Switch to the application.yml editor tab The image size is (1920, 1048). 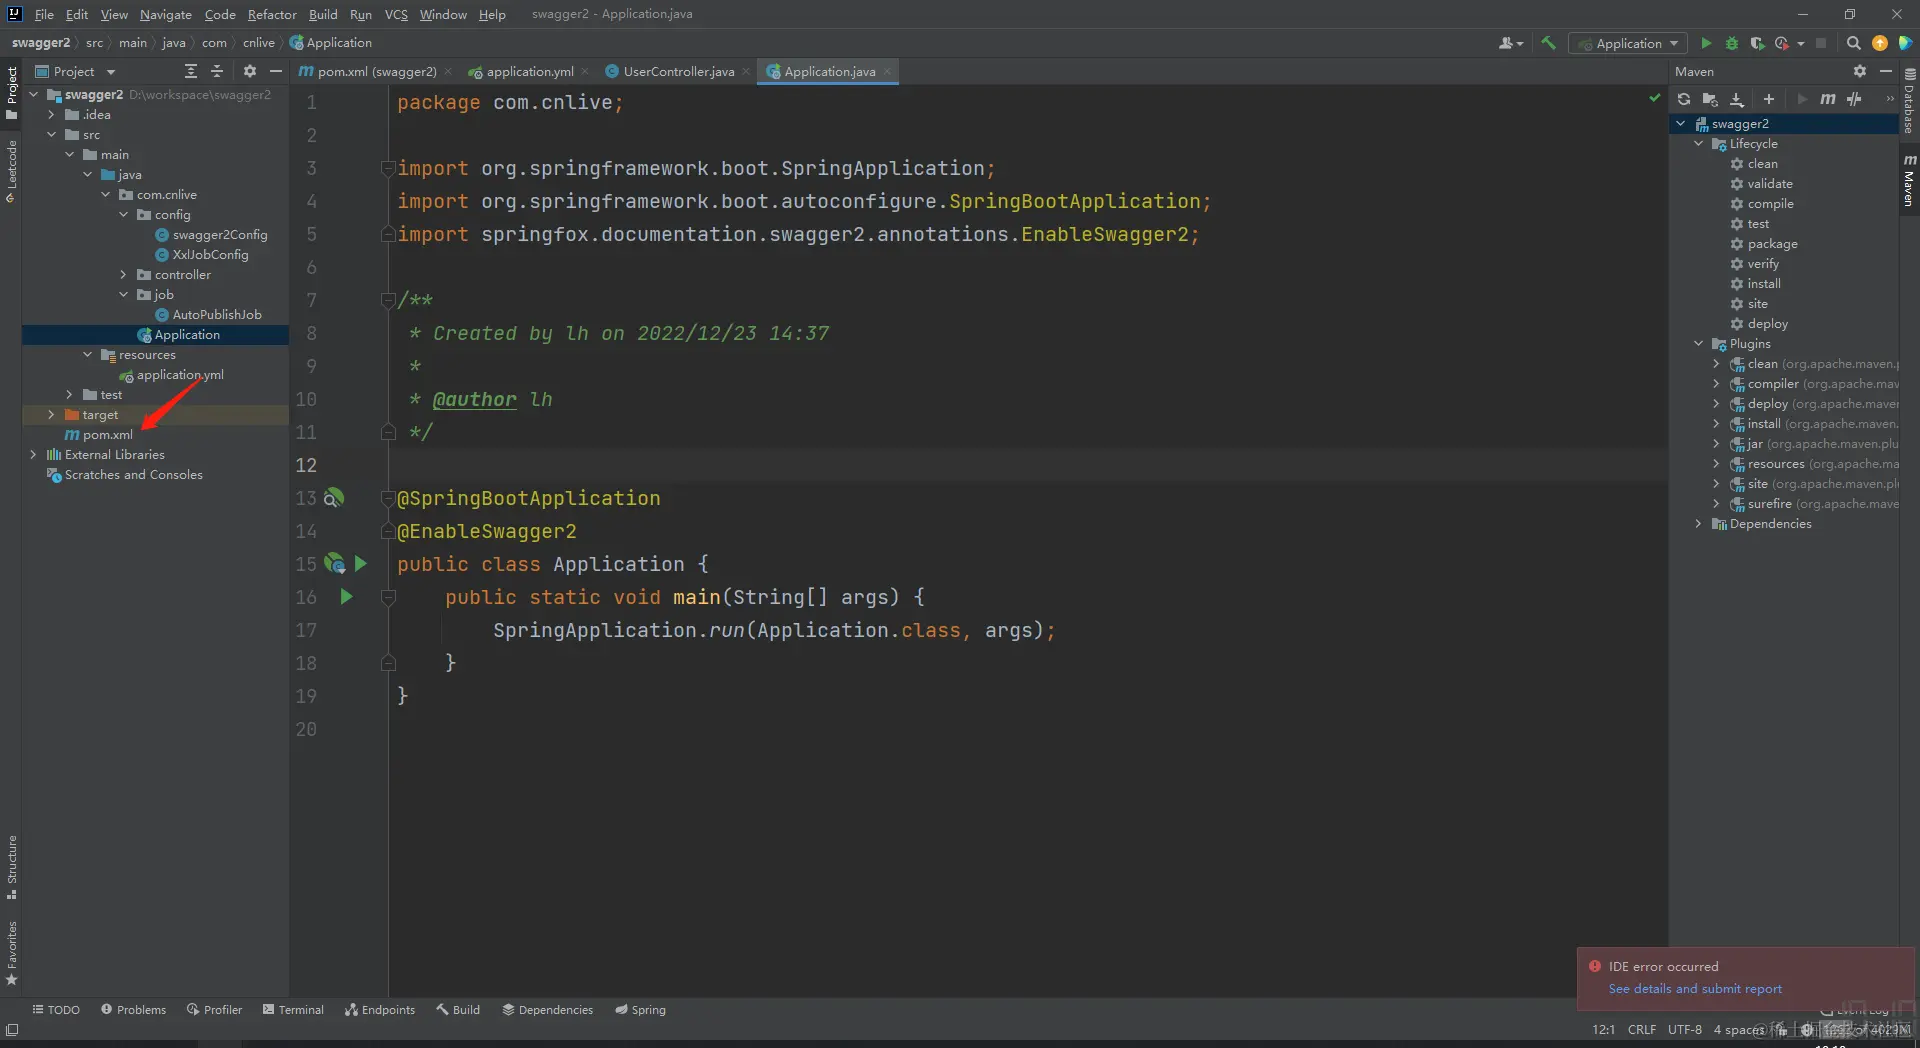[530, 71]
